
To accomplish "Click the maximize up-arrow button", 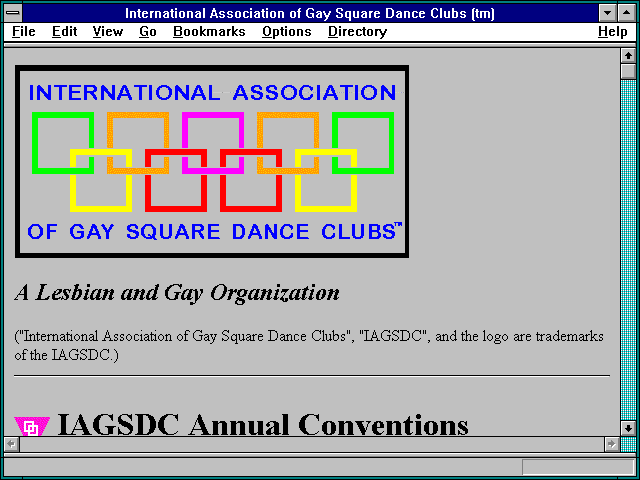I will click(627, 13).
